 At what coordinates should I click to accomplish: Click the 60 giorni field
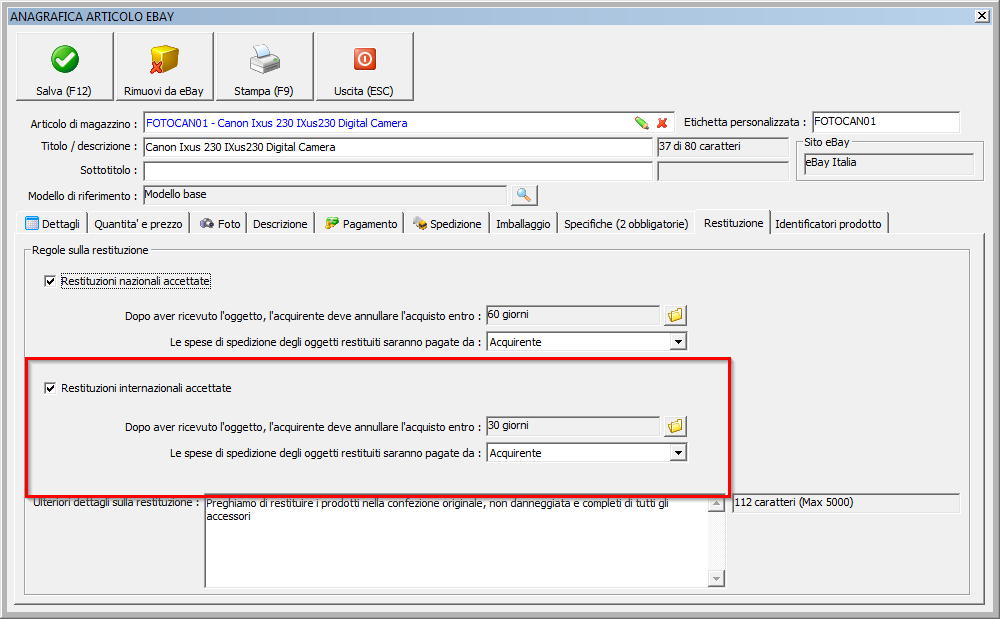(573, 315)
